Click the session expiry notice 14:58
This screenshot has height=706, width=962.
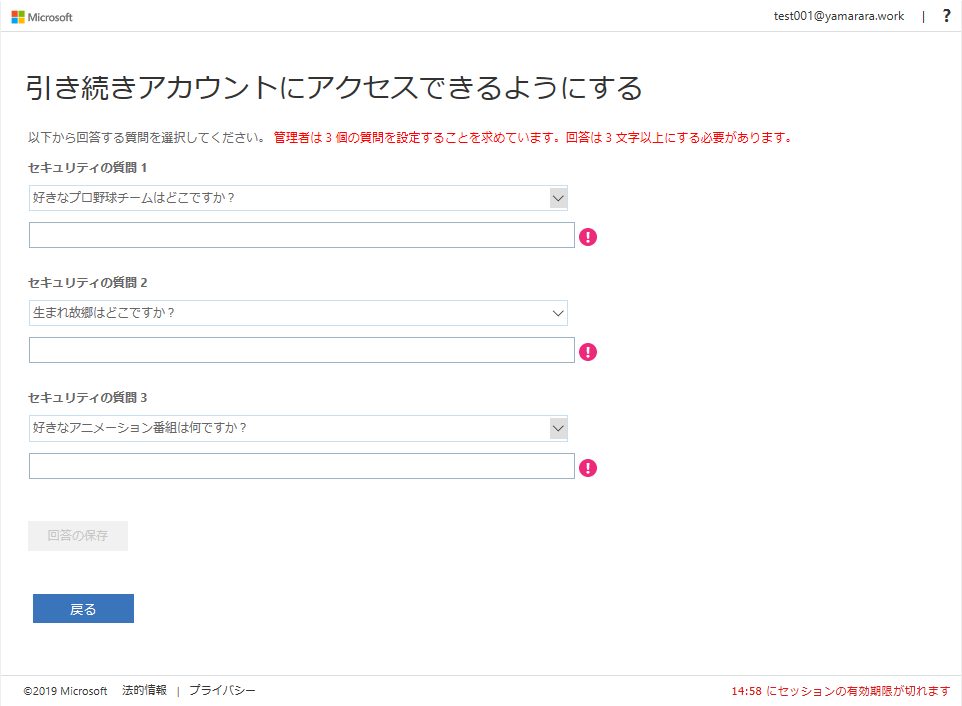[x=841, y=691]
